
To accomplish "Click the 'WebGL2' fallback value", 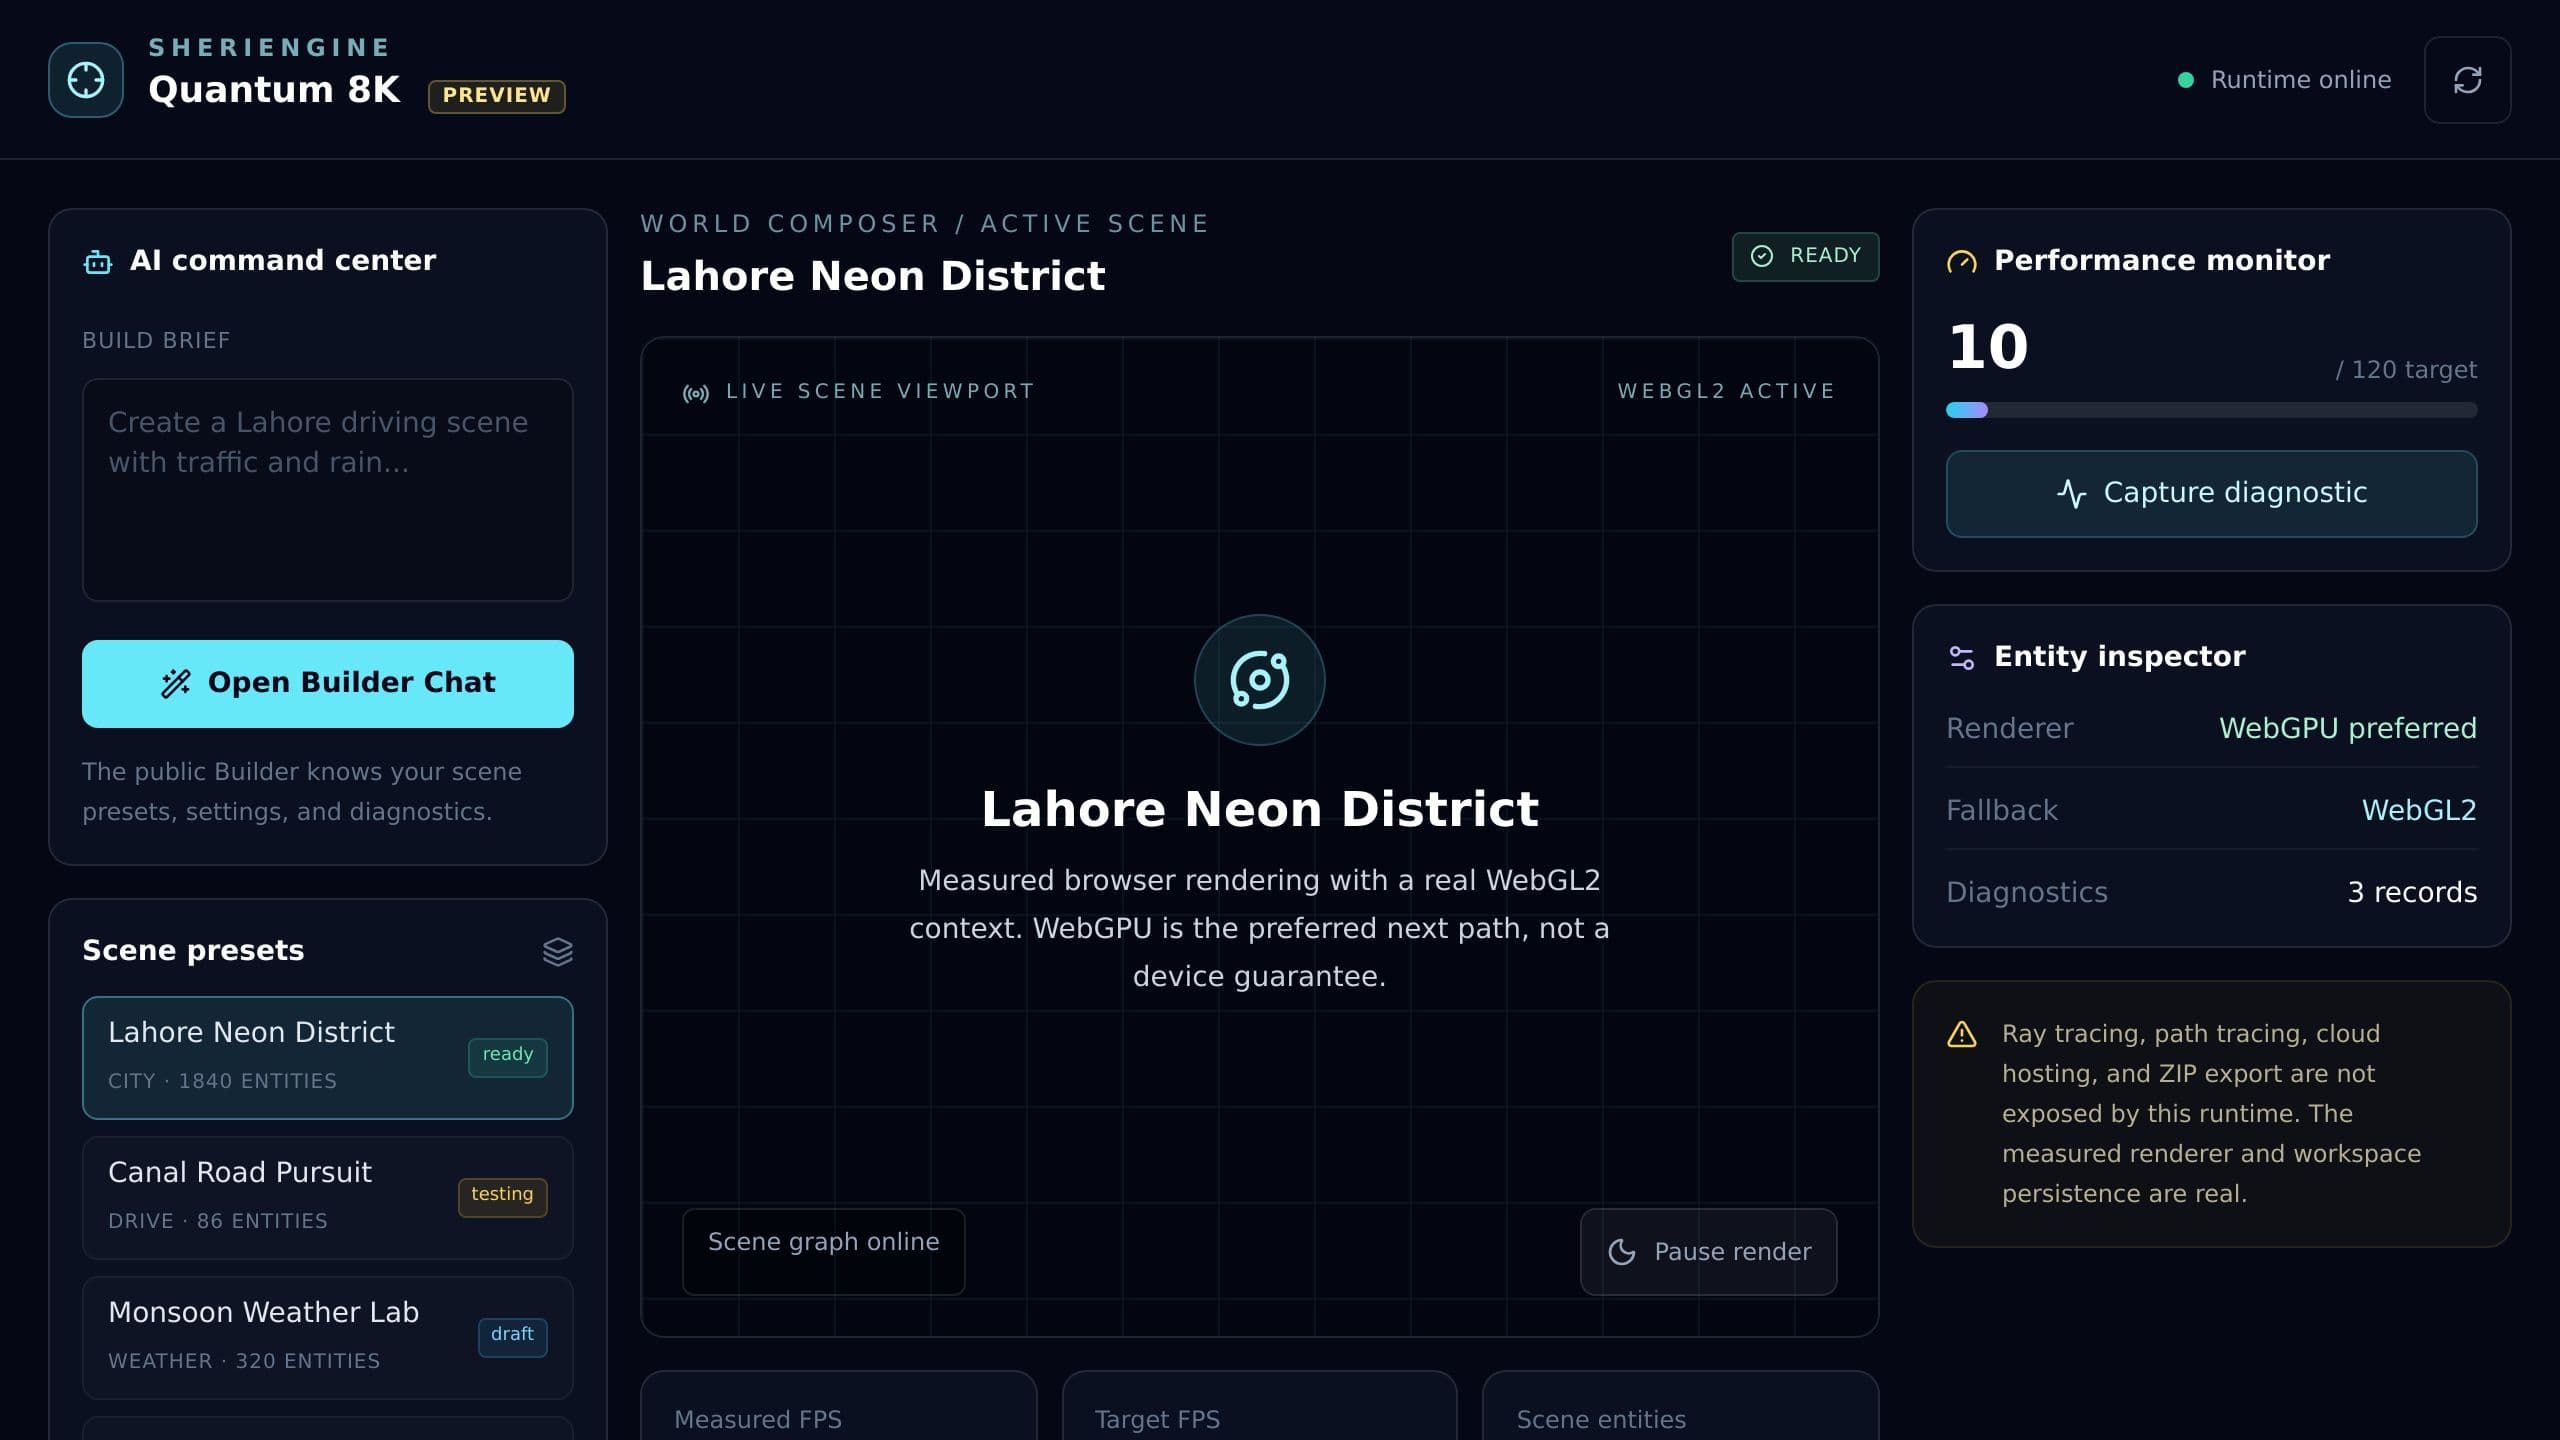I will (x=2419, y=811).
